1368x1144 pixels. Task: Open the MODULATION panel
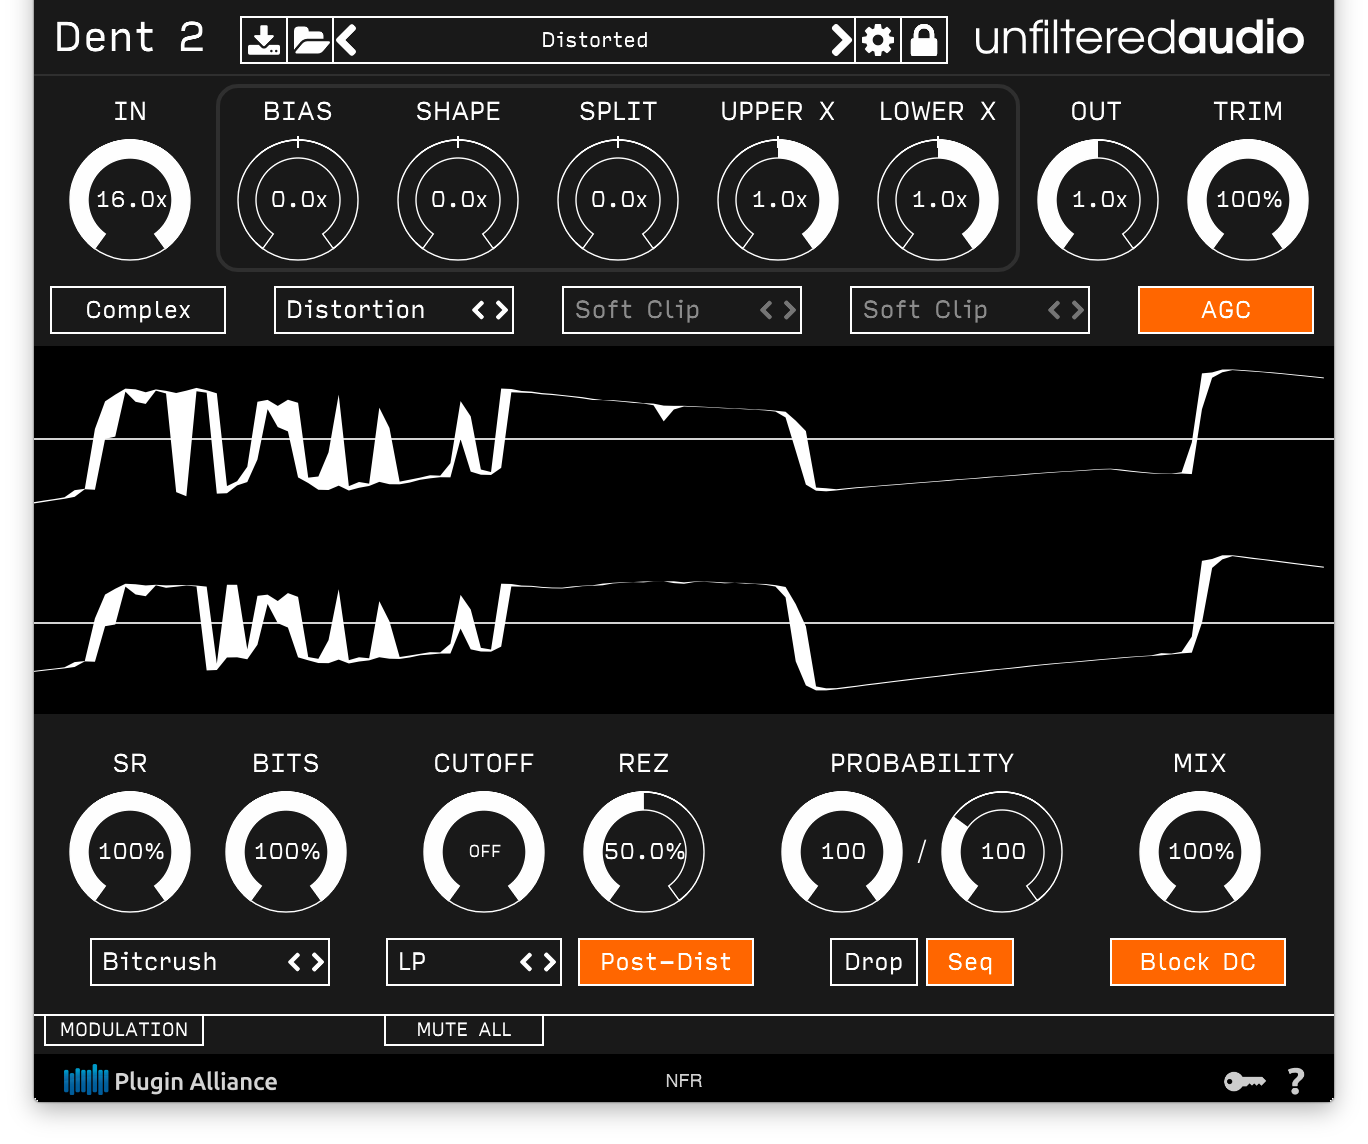(123, 1030)
